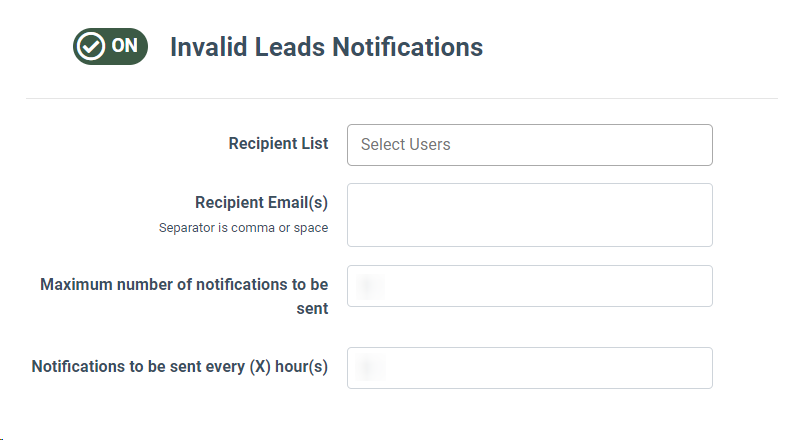Click the Notifications to be sent every label
This screenshot has height=440, width=797.
tap(180, 366)
